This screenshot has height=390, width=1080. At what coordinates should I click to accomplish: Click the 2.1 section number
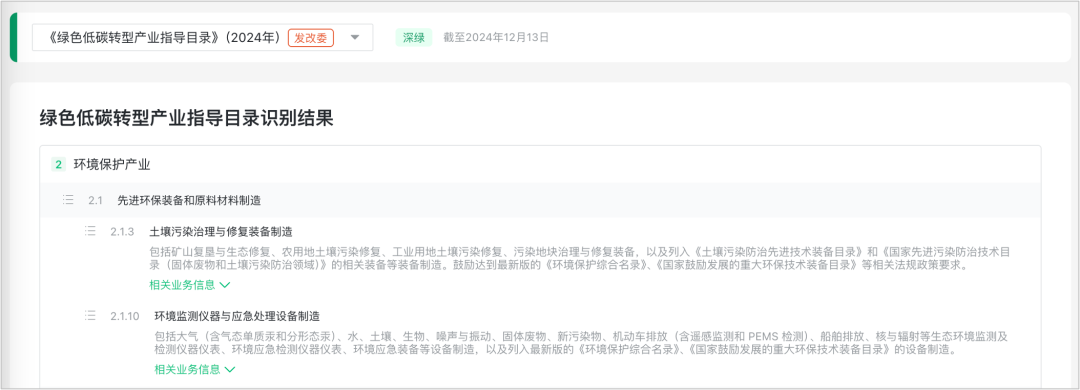coord(95,201)
